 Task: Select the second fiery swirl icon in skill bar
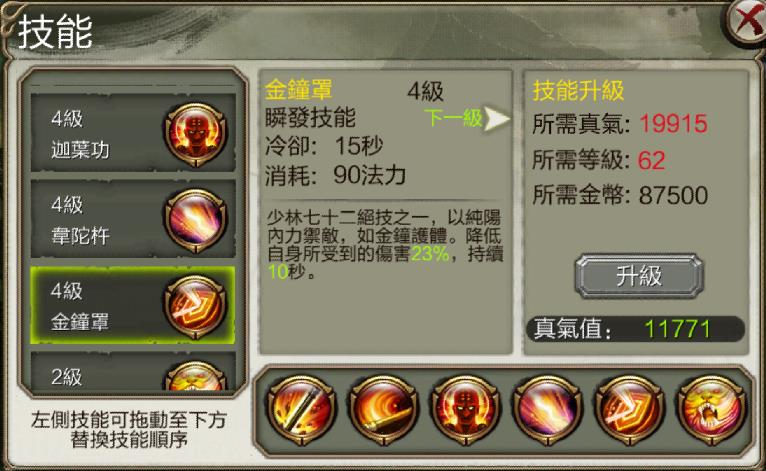tap(383, 409)
